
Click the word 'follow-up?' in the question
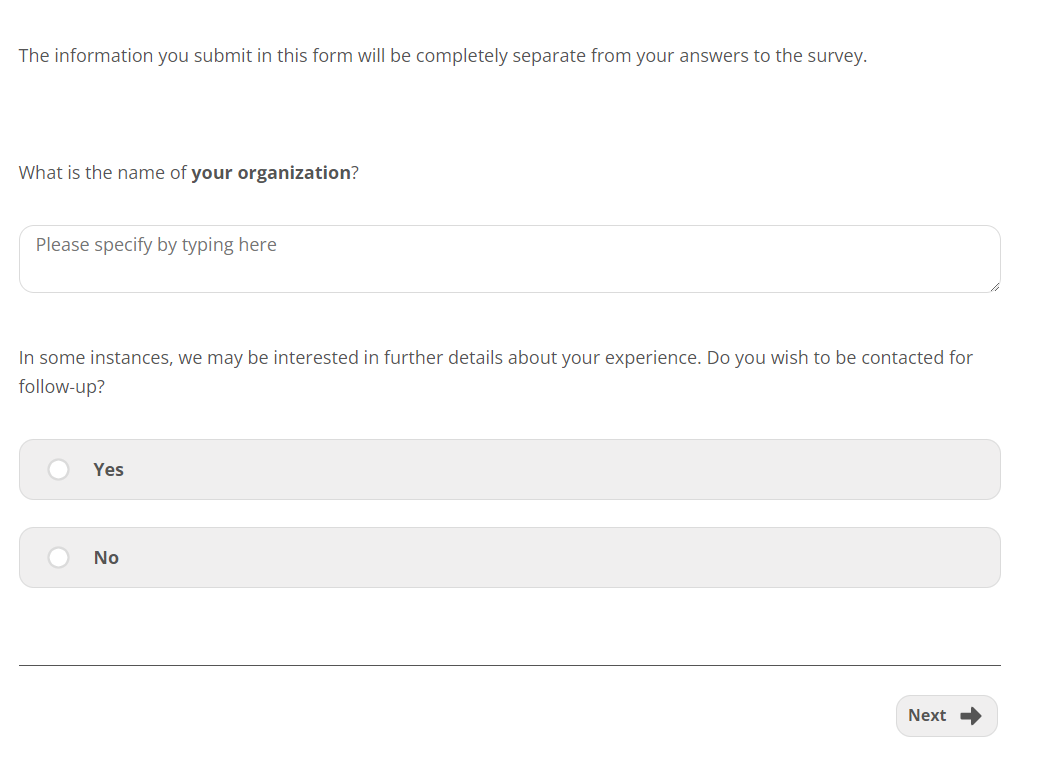(x=61, y=386)
